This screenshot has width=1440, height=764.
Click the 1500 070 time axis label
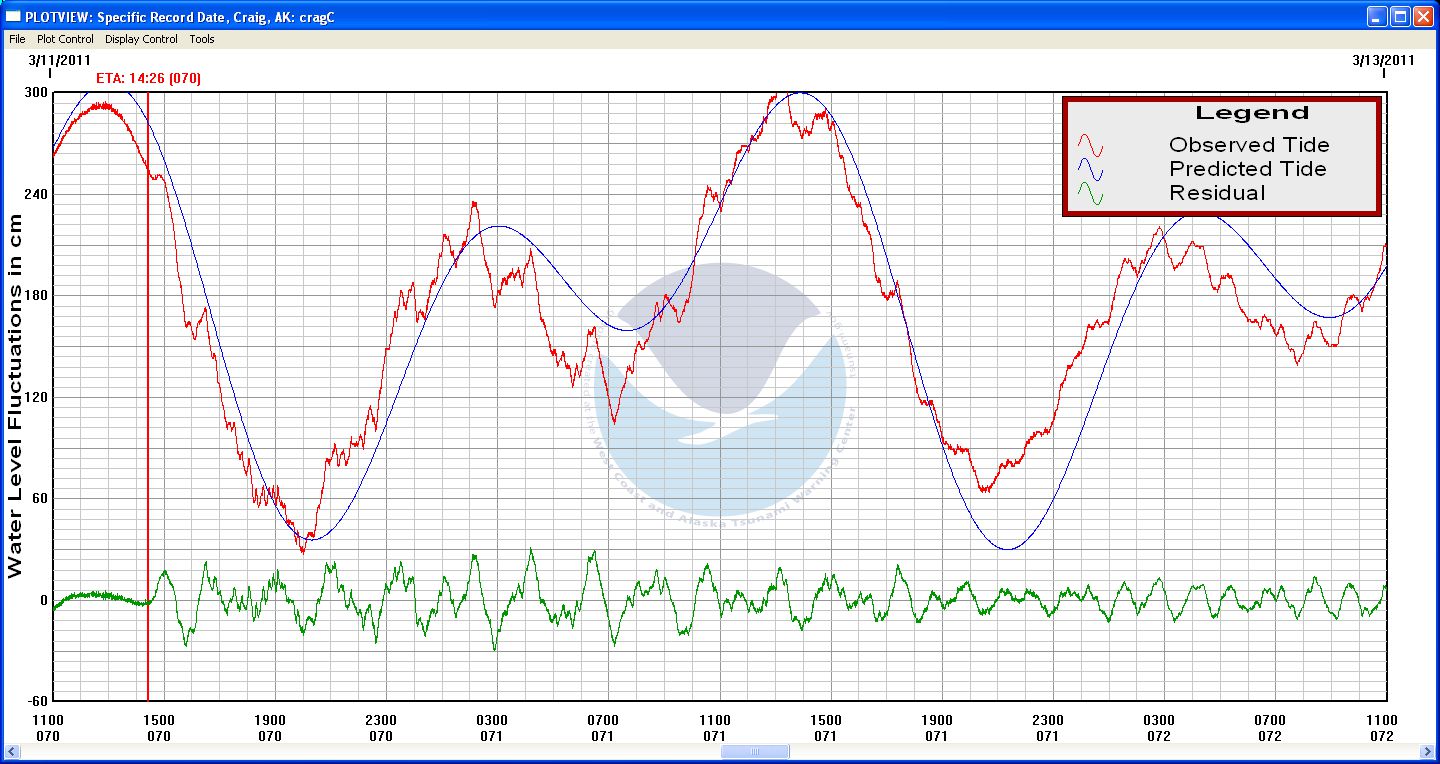pos(159,728)
